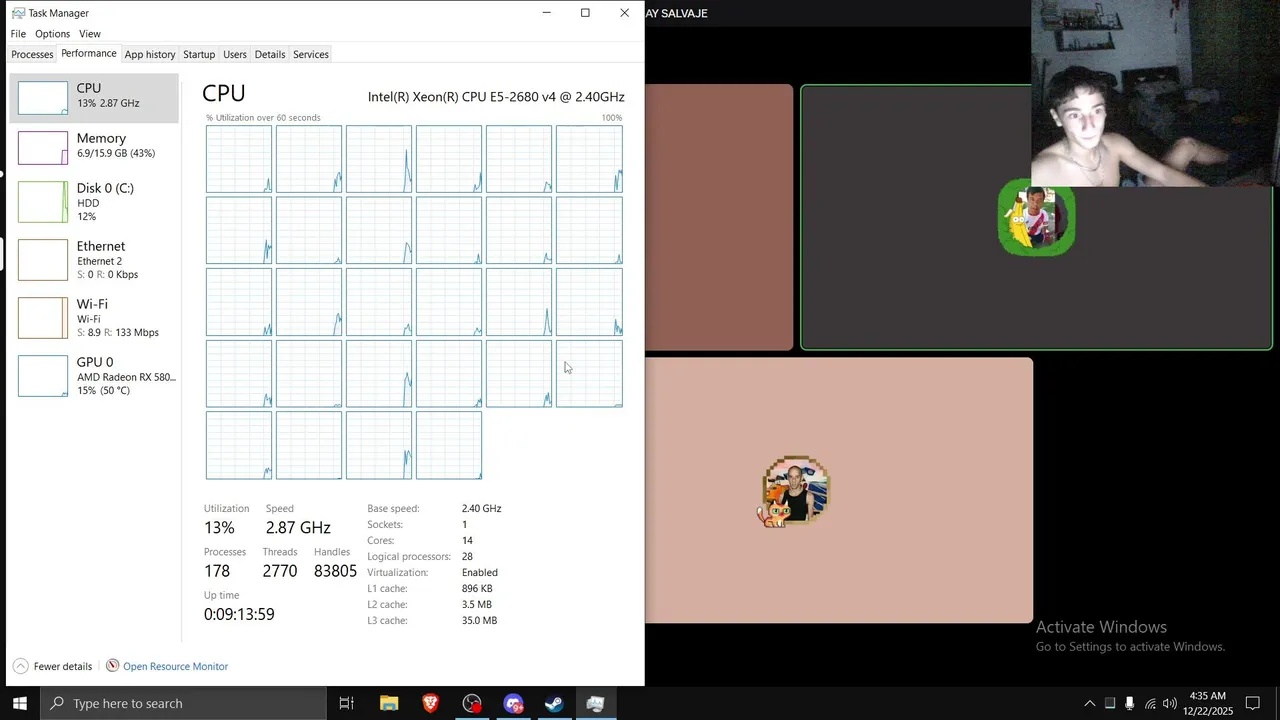
Task: Select the Performance tab
Action: coord(89,53)
